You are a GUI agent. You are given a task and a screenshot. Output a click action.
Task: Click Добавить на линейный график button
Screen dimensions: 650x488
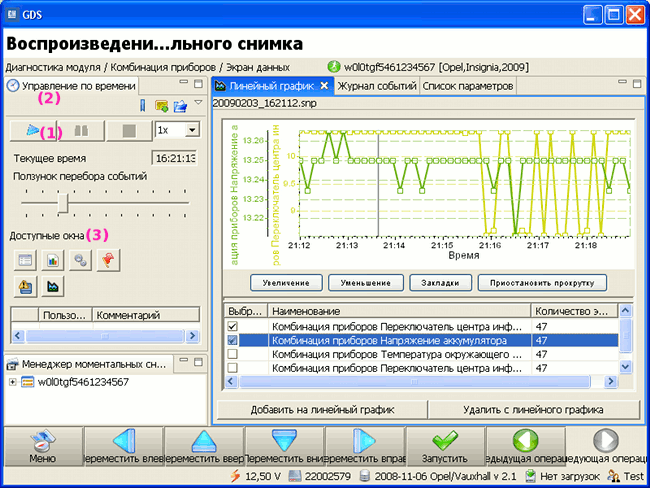click(322, 410)
